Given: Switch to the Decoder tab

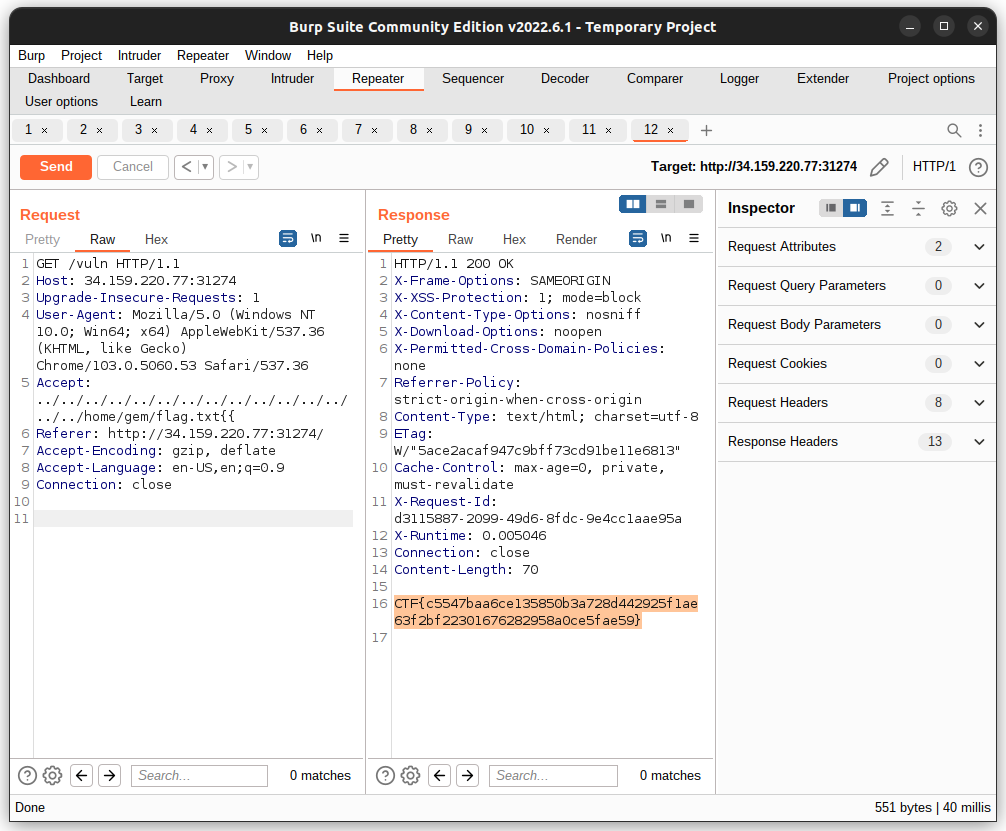Looking at the screenshot, I should (565, 79).
